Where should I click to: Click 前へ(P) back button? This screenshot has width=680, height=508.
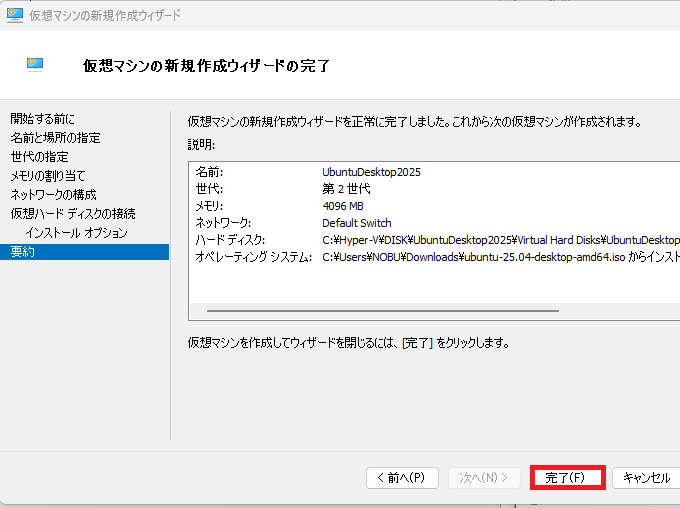[x=402, y=478]
